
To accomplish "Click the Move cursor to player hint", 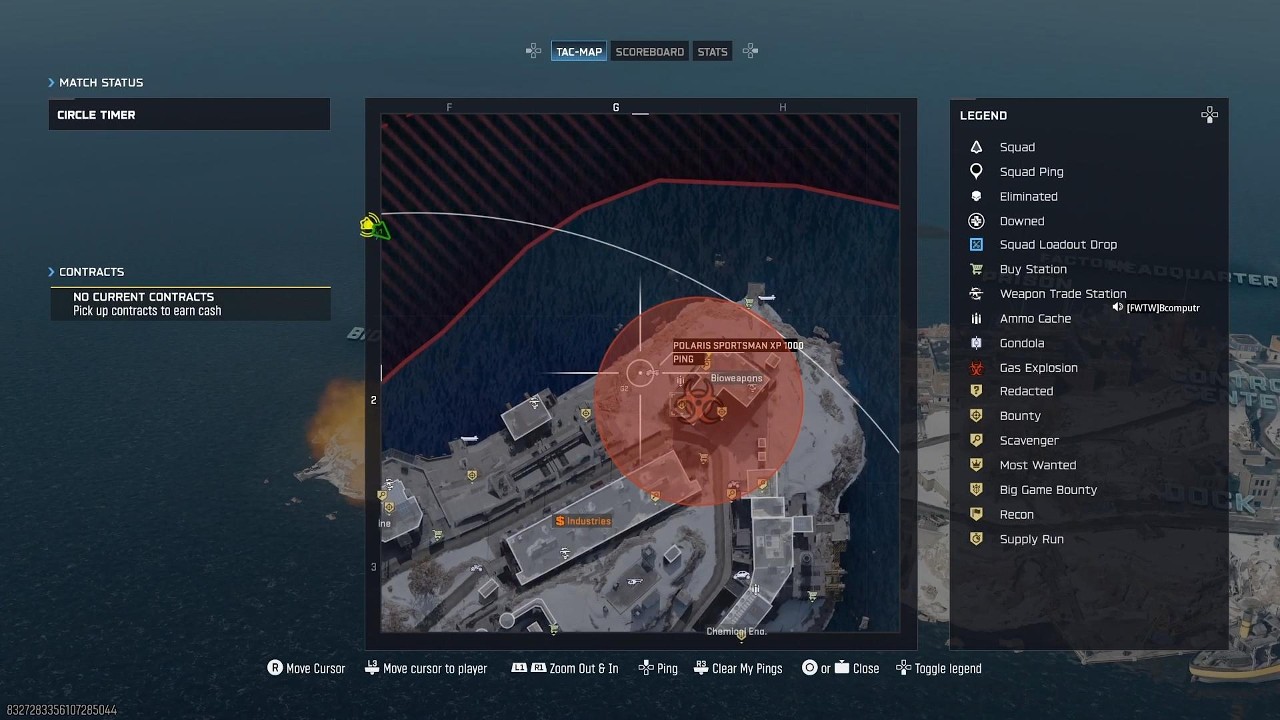I will click(425, 668).
